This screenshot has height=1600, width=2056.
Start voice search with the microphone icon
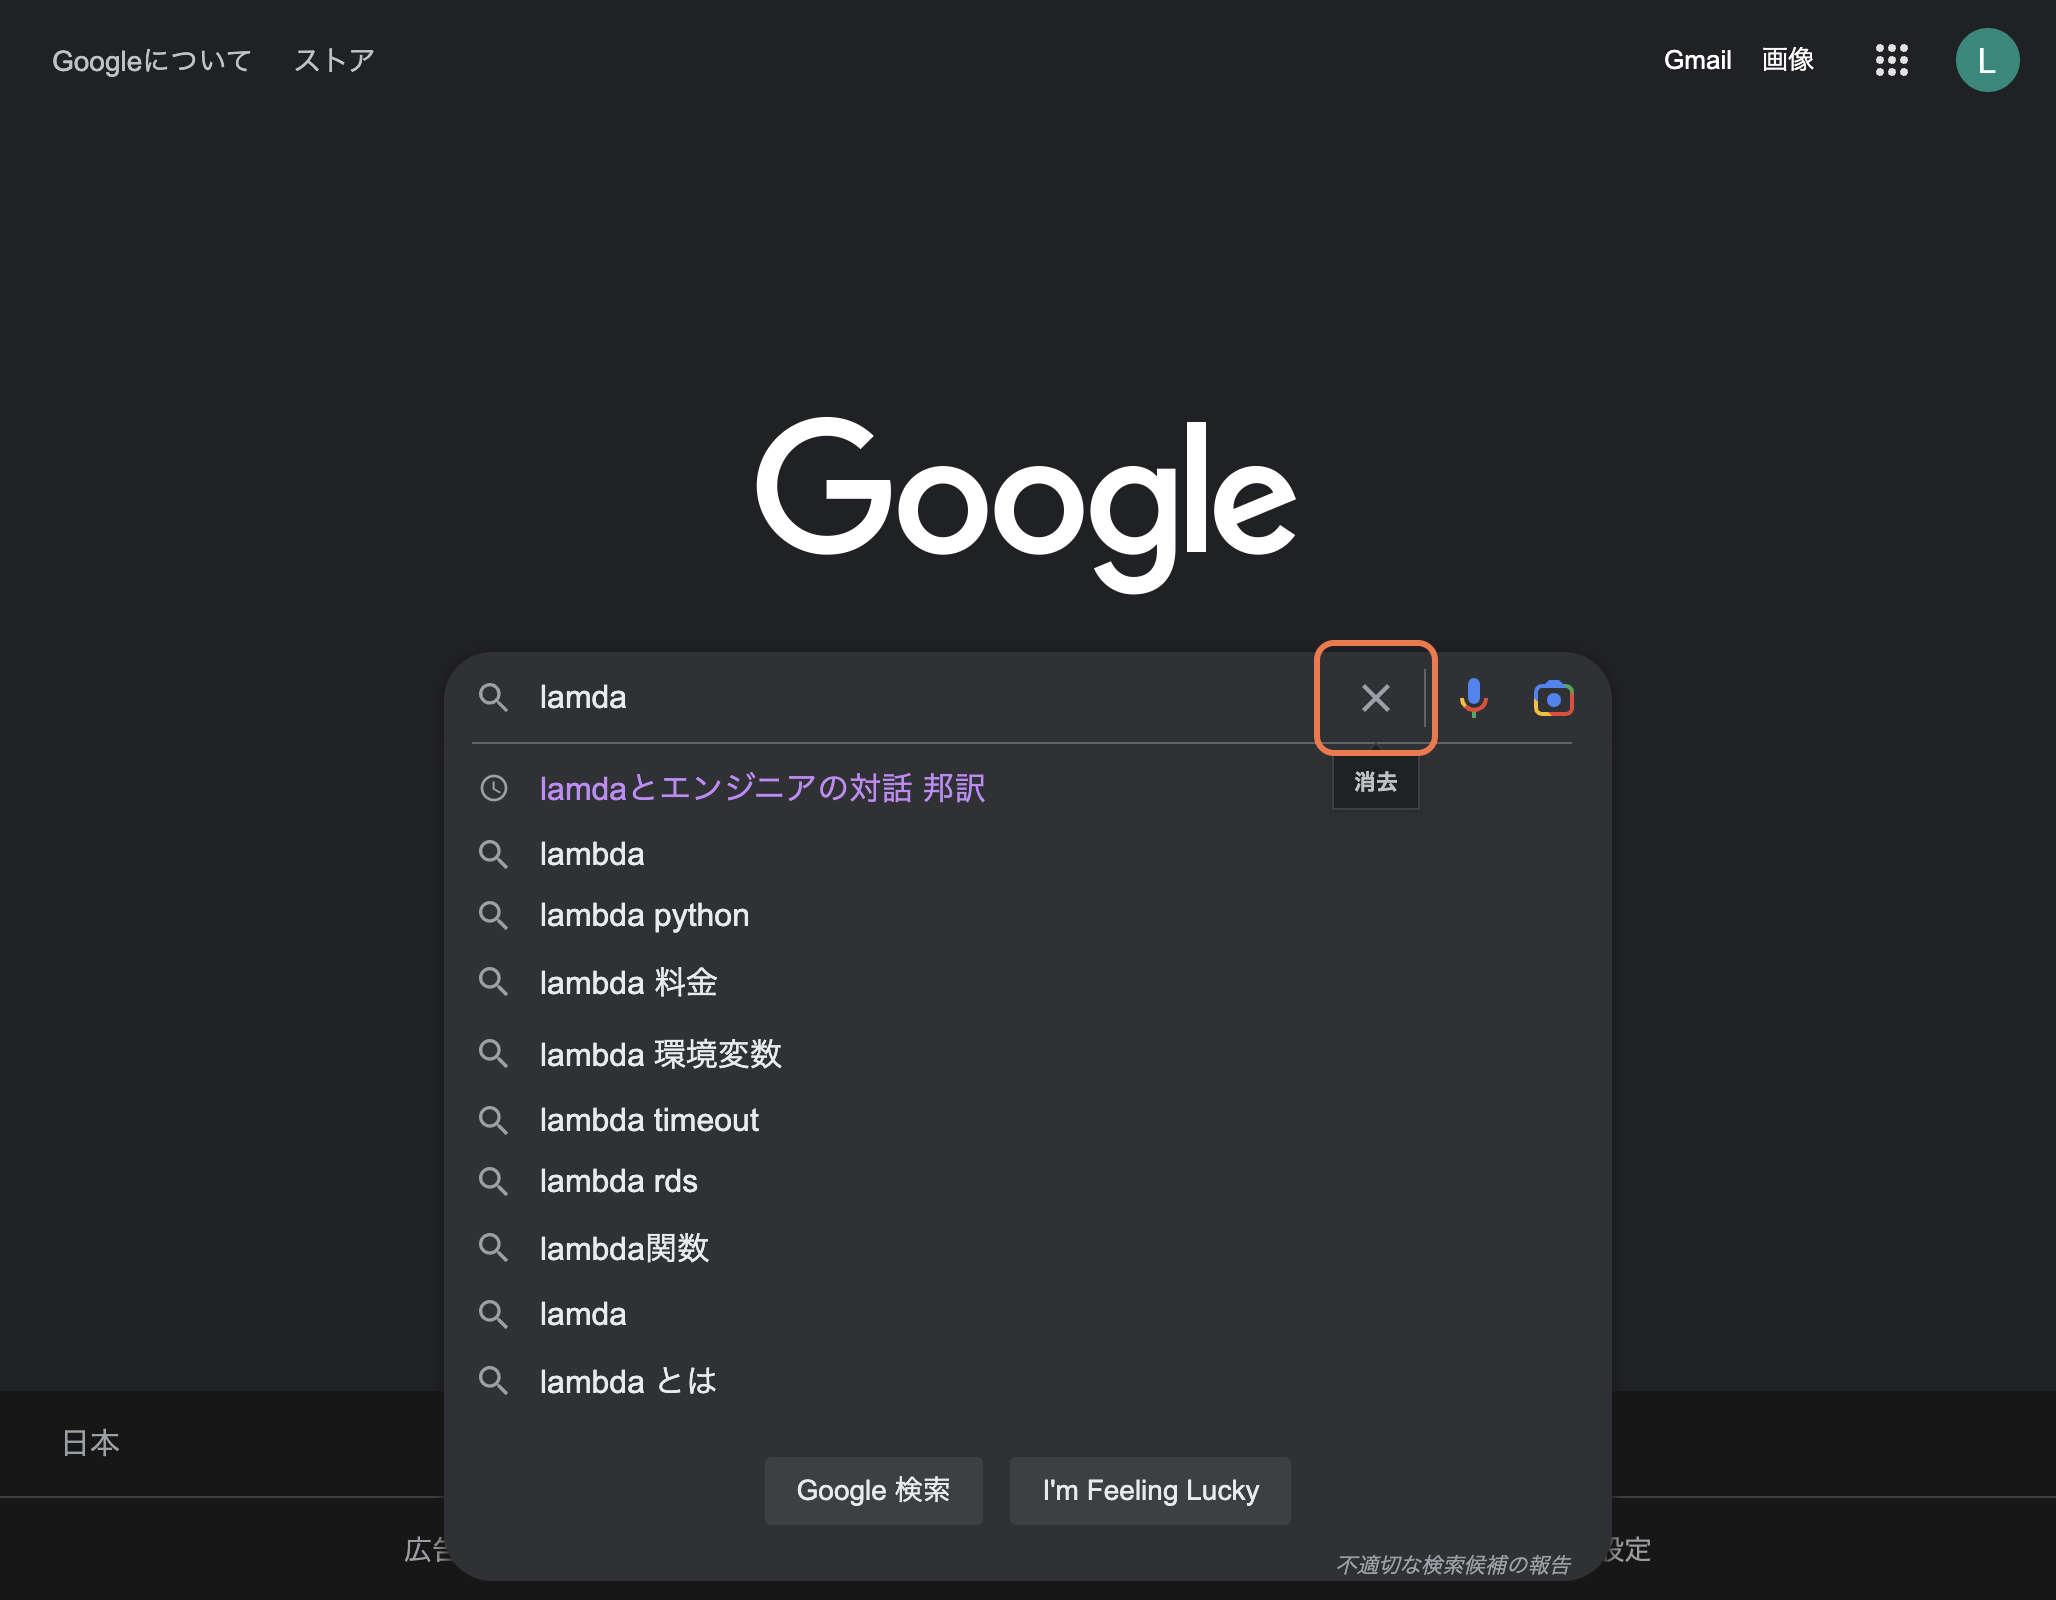tap(1473, 697)
